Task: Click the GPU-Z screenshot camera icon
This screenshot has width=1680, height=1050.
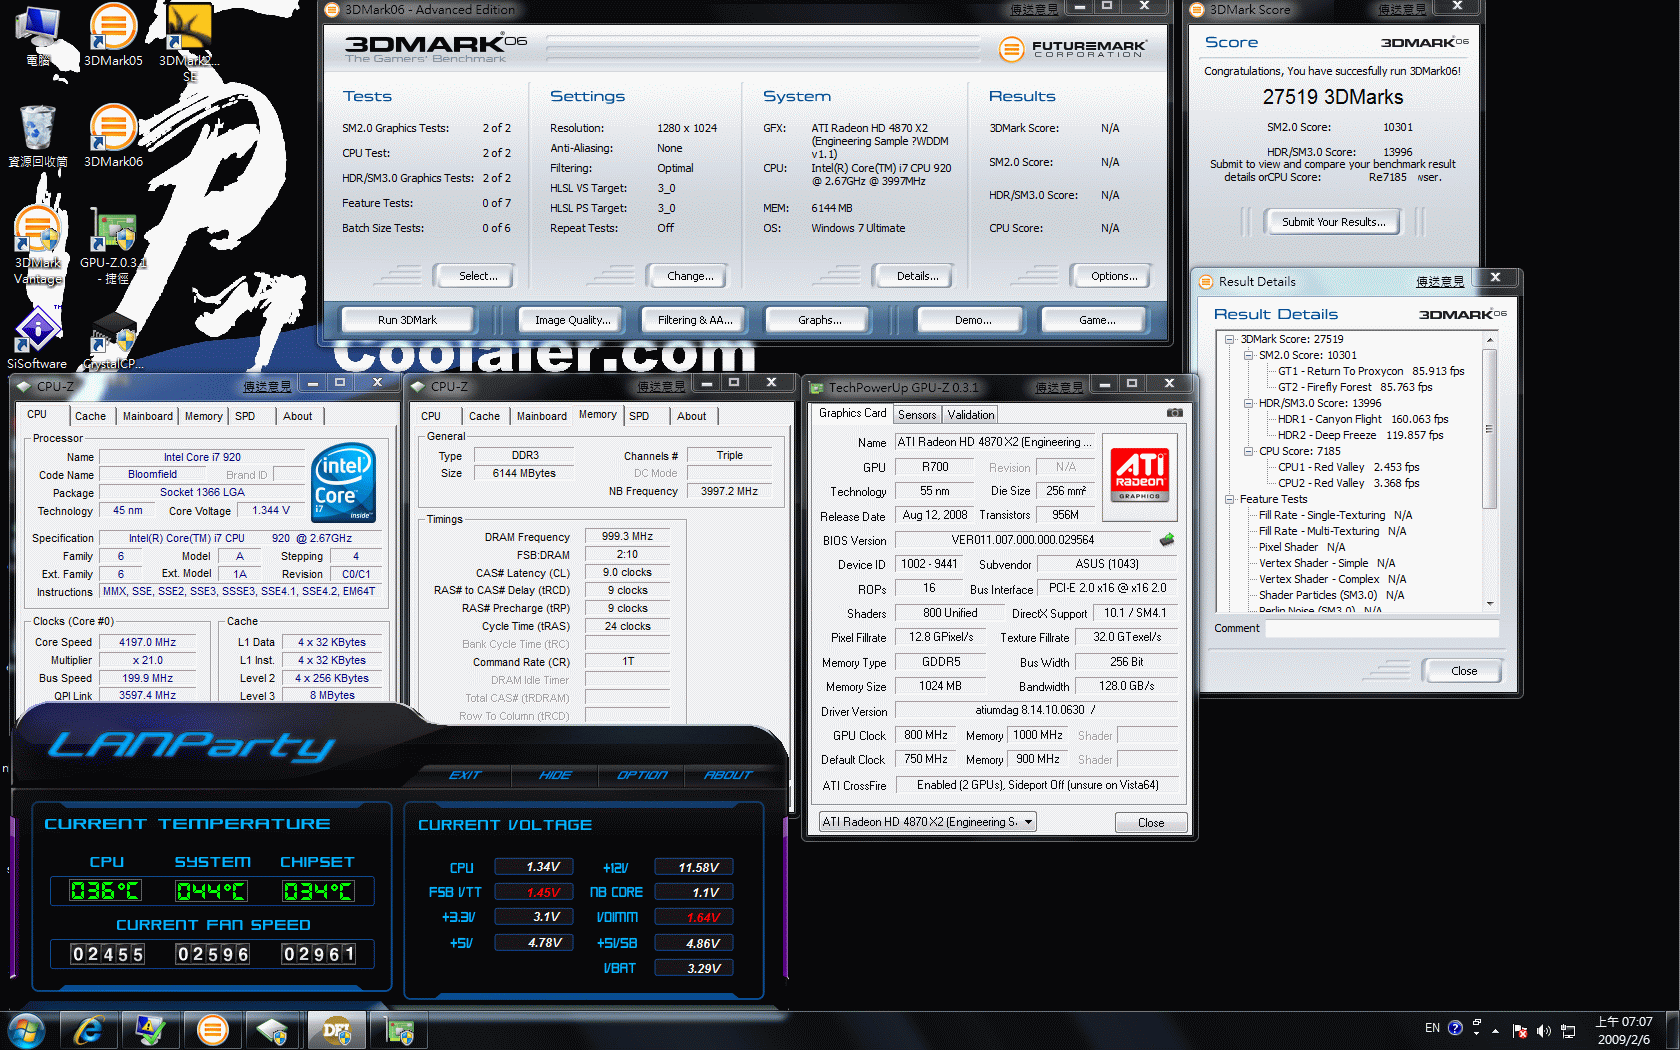Action: [1175, 412]
